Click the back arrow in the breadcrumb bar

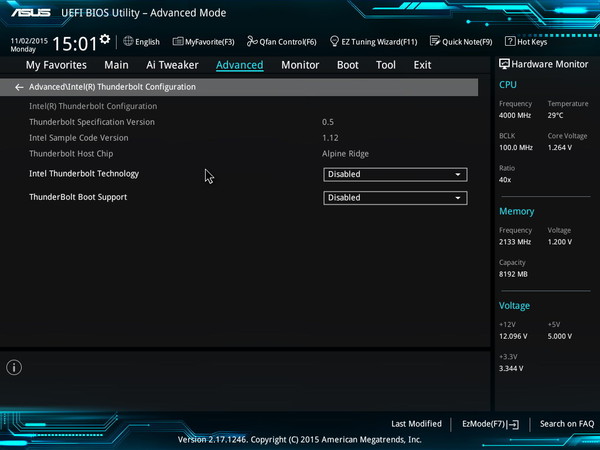[x=19, y=87]
